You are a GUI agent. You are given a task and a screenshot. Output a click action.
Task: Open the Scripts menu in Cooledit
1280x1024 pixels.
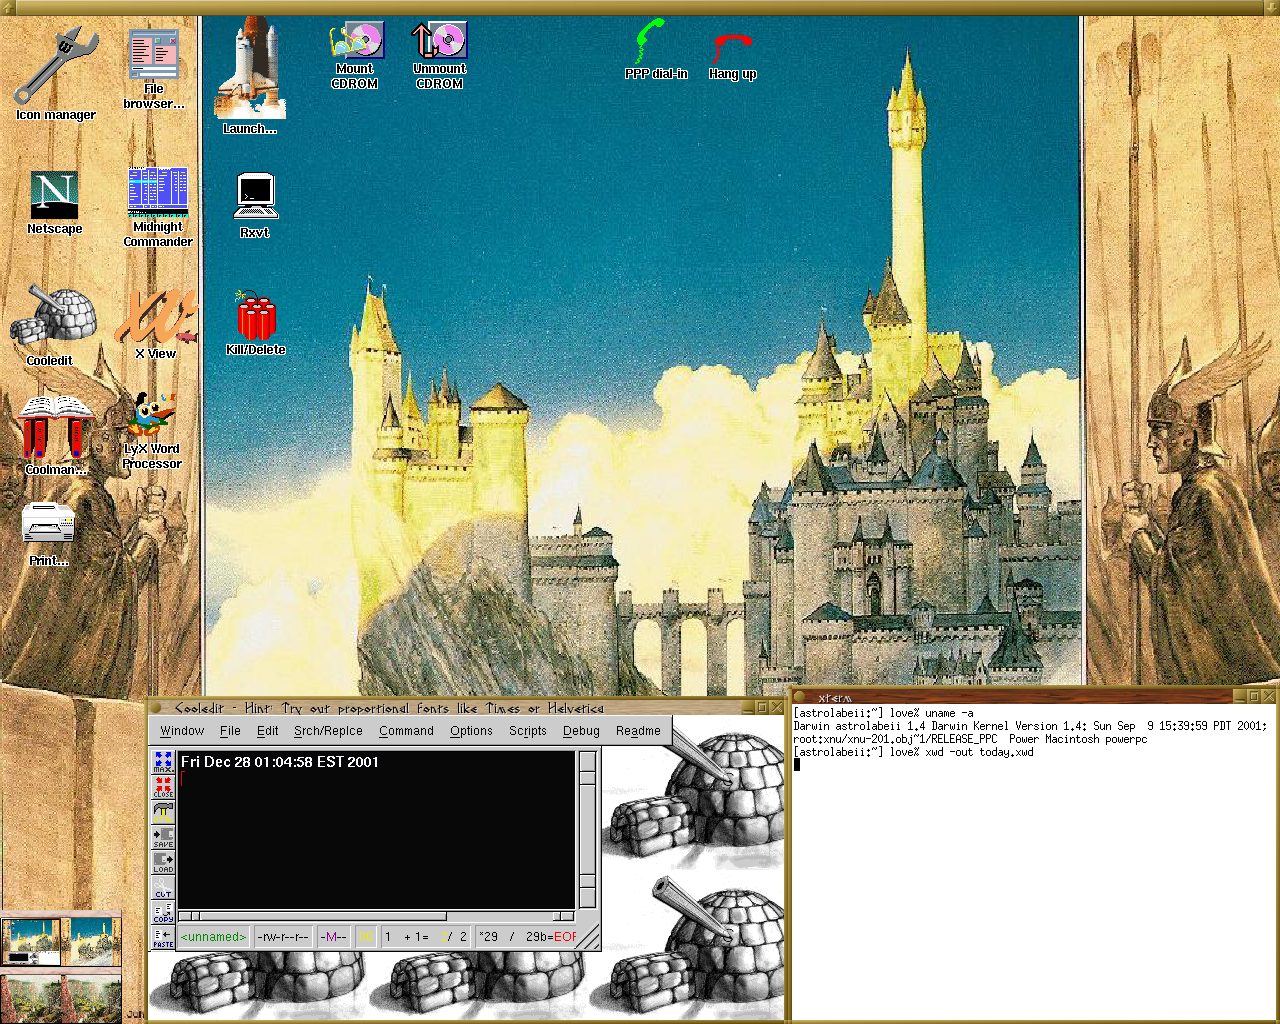point(527,731)
